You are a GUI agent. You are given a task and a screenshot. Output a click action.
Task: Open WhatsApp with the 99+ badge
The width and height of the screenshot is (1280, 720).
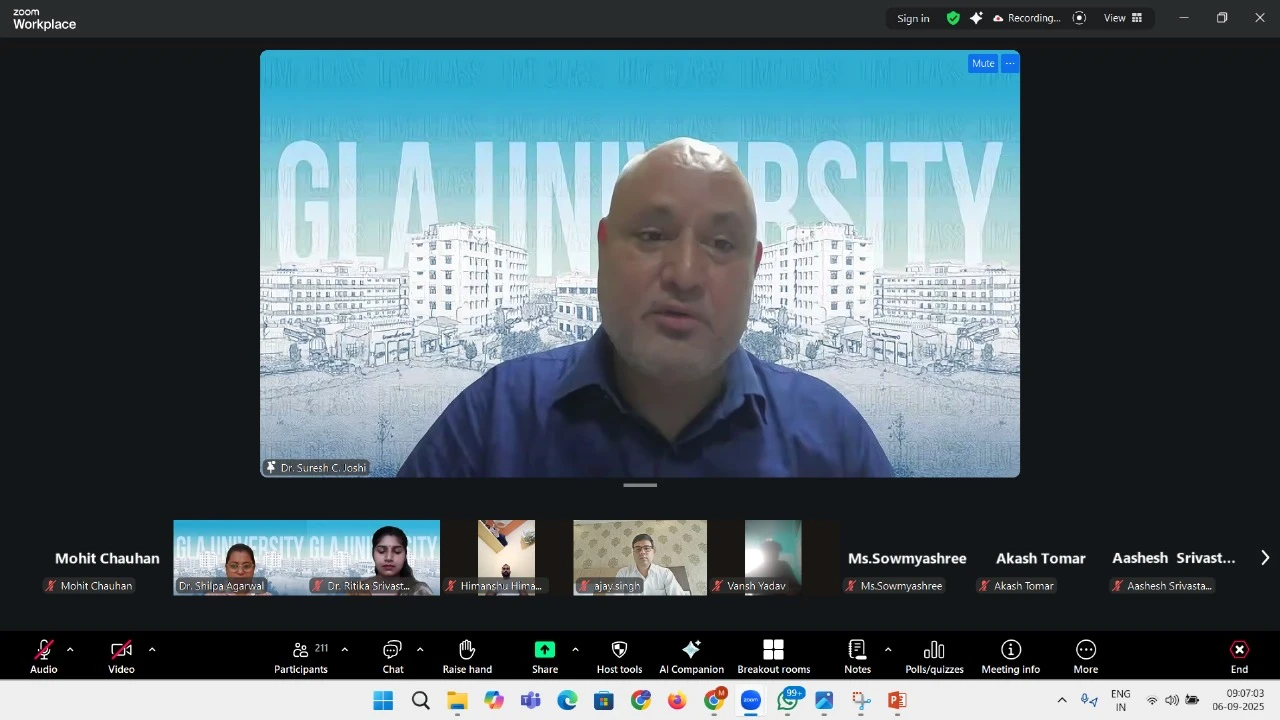click(x=789, y=700)
